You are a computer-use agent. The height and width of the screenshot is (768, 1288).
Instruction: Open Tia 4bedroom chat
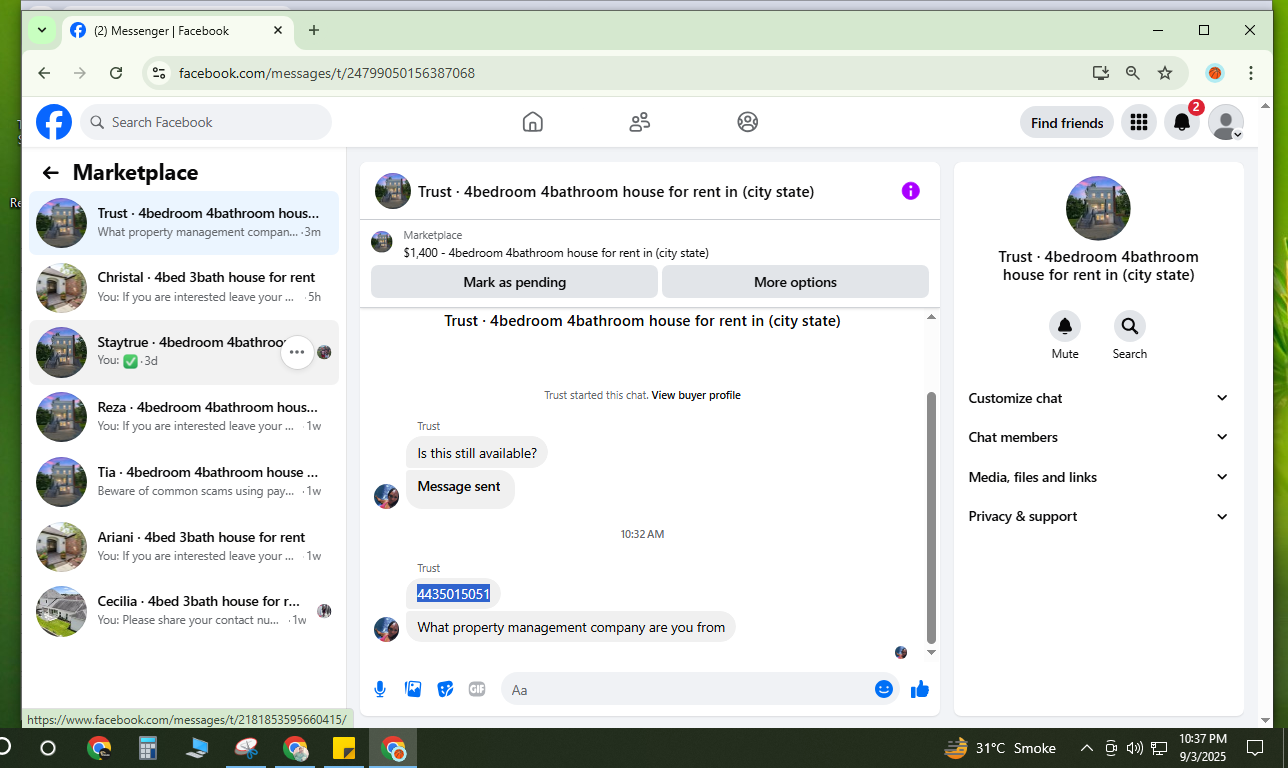tap(183, 481)
